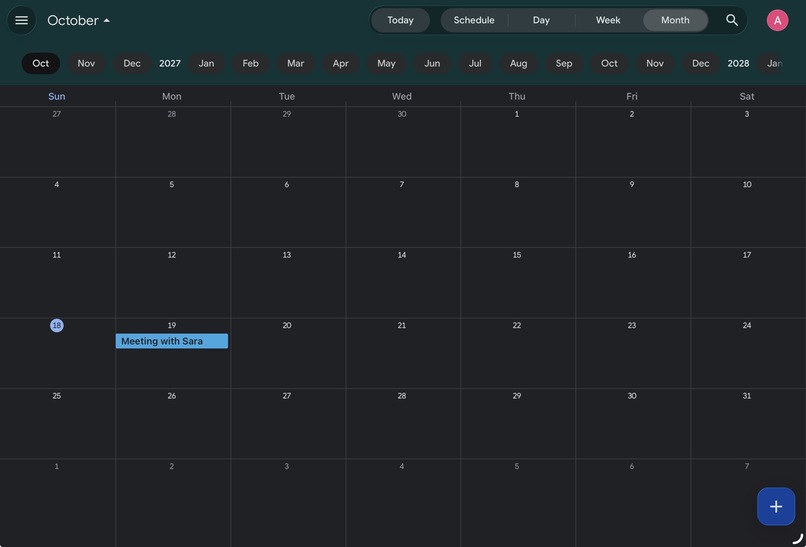Screen dimensions: 806x547
Task: Open the search magnifier icon
Action: (x=731, y=20)
